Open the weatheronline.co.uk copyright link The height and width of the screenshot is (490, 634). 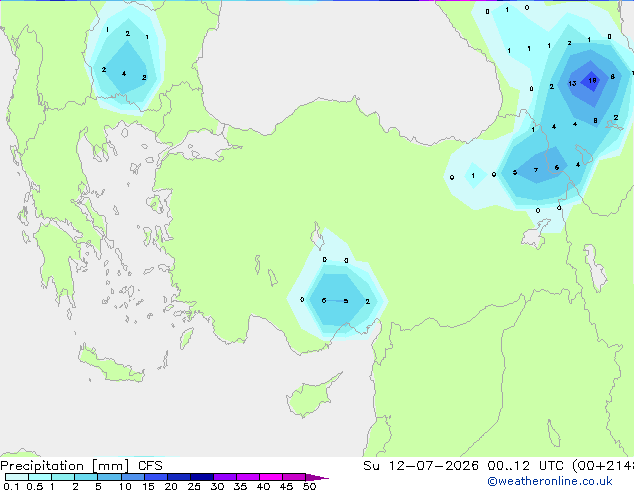coord(550,481)
